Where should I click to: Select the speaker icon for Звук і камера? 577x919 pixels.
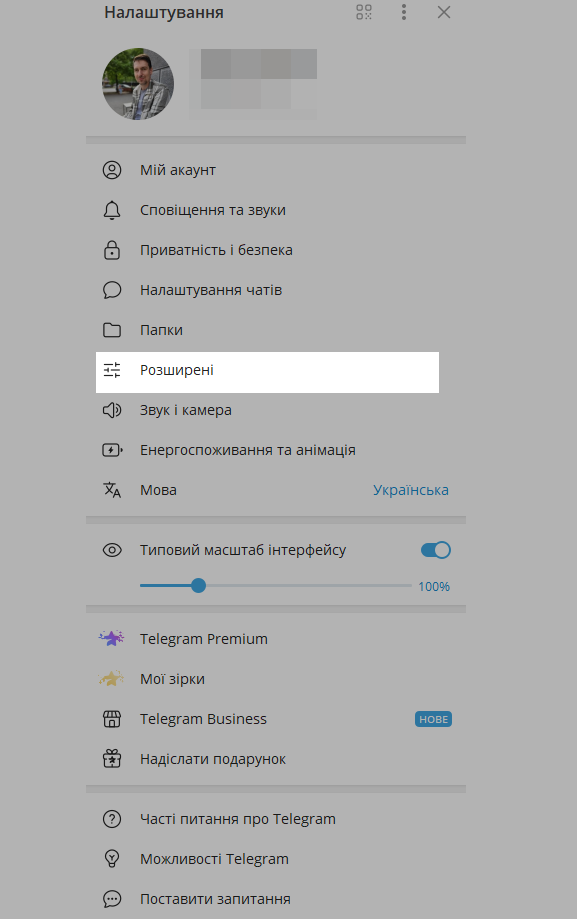coord(112,410)
